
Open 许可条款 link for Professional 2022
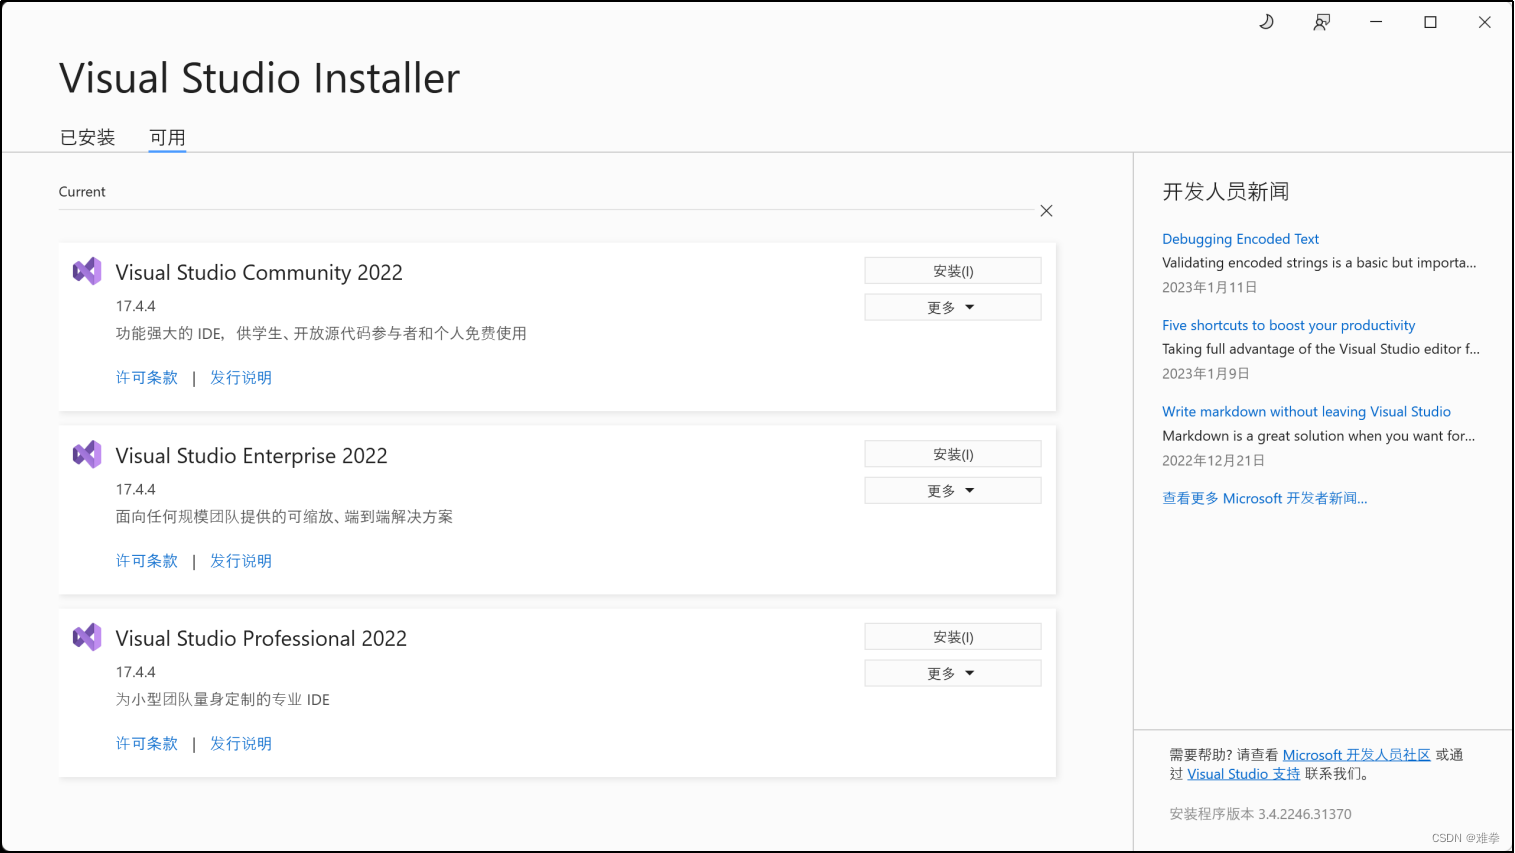[x=147, y=743]
